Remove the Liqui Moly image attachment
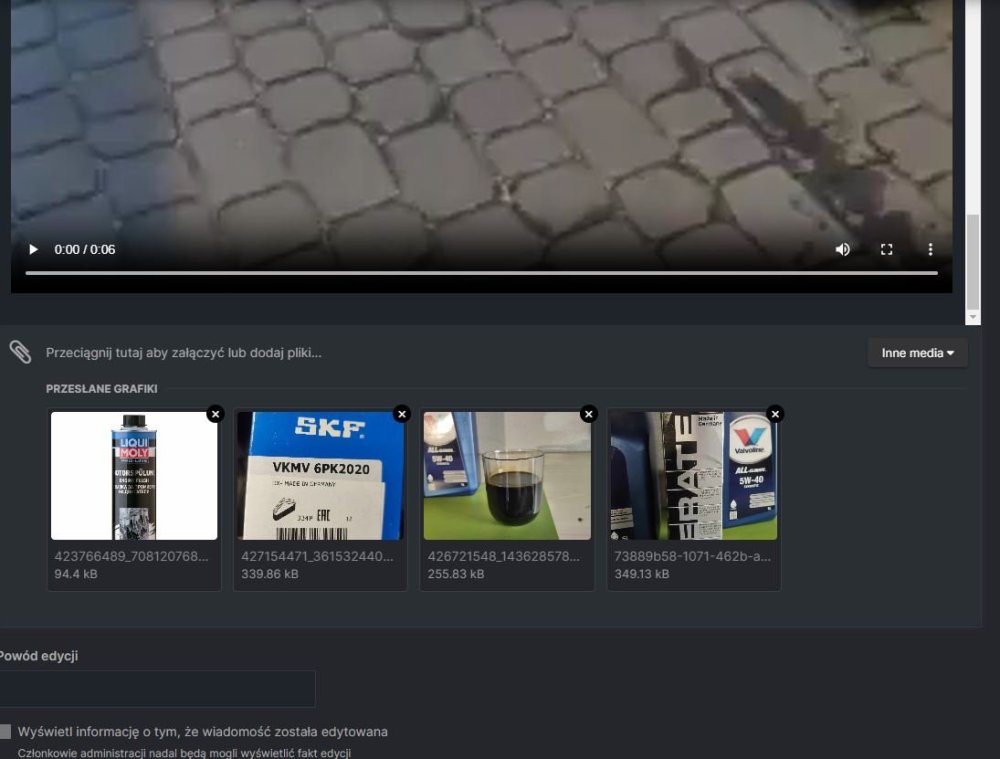This screenshot has height=759, width=1000. coord(215,414)
